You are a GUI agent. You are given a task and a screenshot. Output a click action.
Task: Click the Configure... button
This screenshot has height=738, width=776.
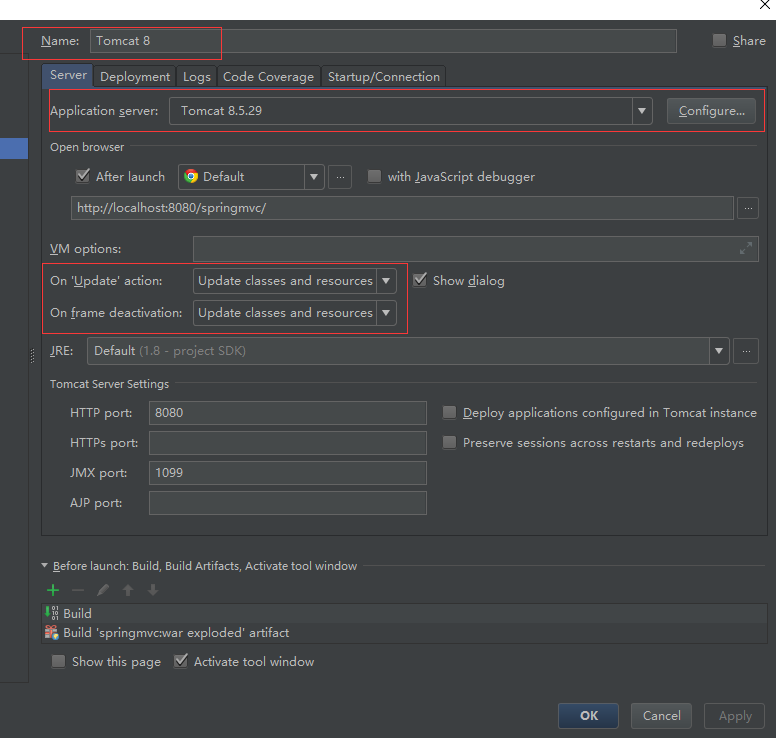pos(711,111)
